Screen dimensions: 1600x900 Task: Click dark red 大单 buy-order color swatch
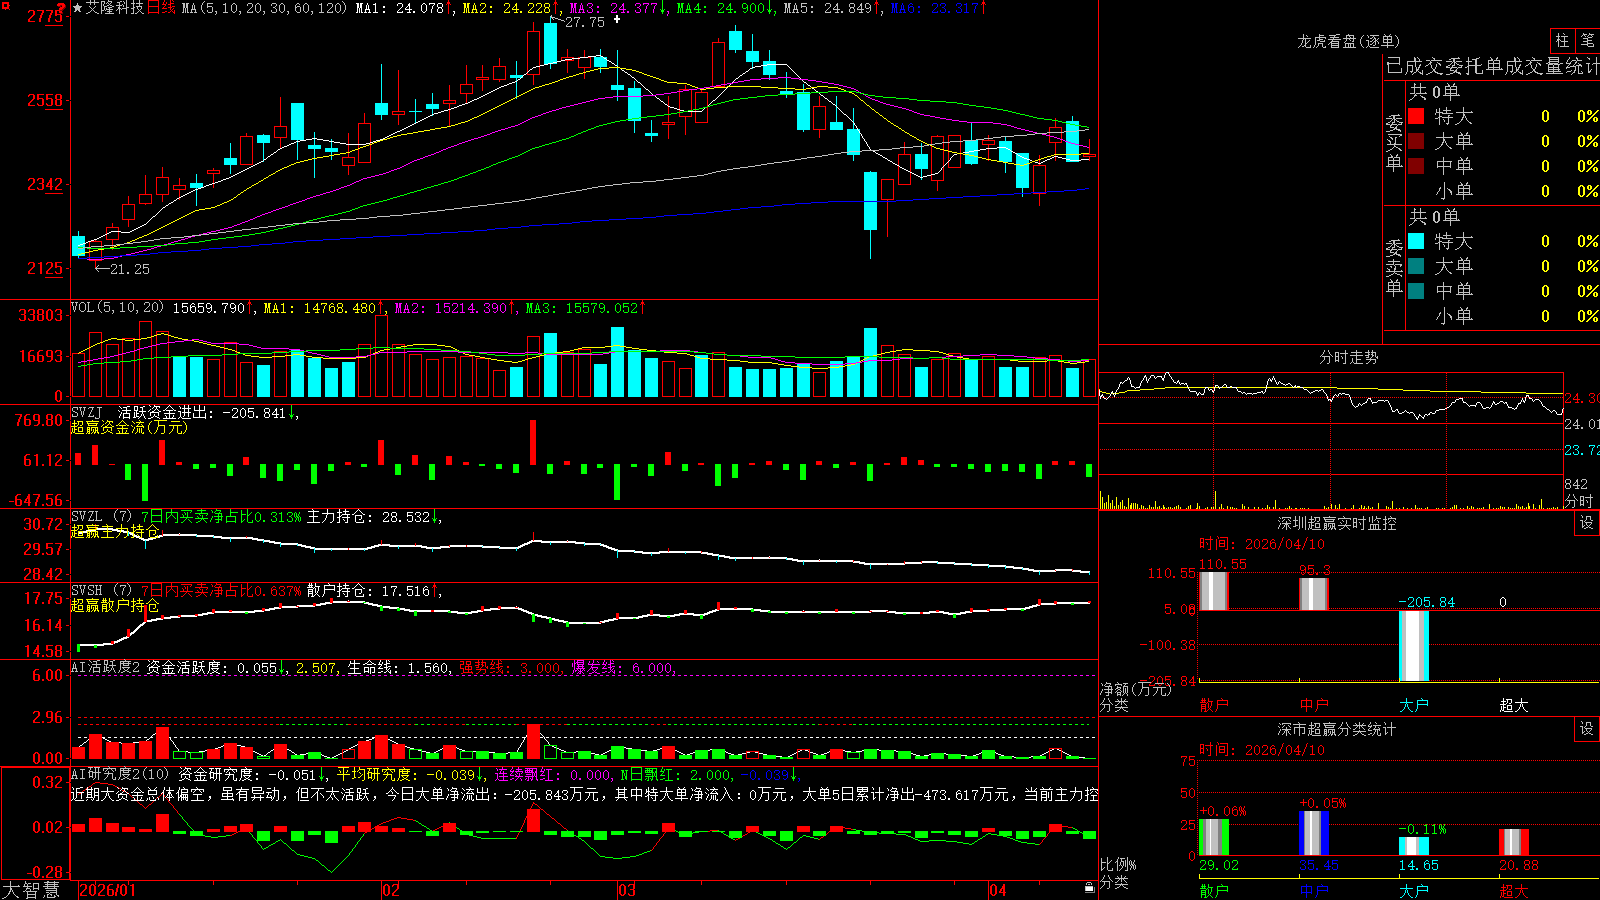(1416, 141)
